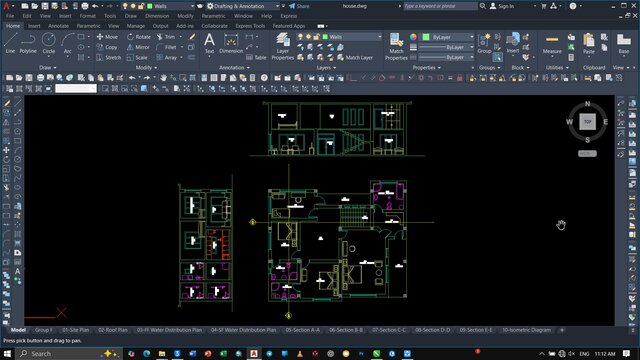Click the Erase pencil icon in Modify panel
The height and width of the screenshot is (360, 640).
click(x=192, y=37)
